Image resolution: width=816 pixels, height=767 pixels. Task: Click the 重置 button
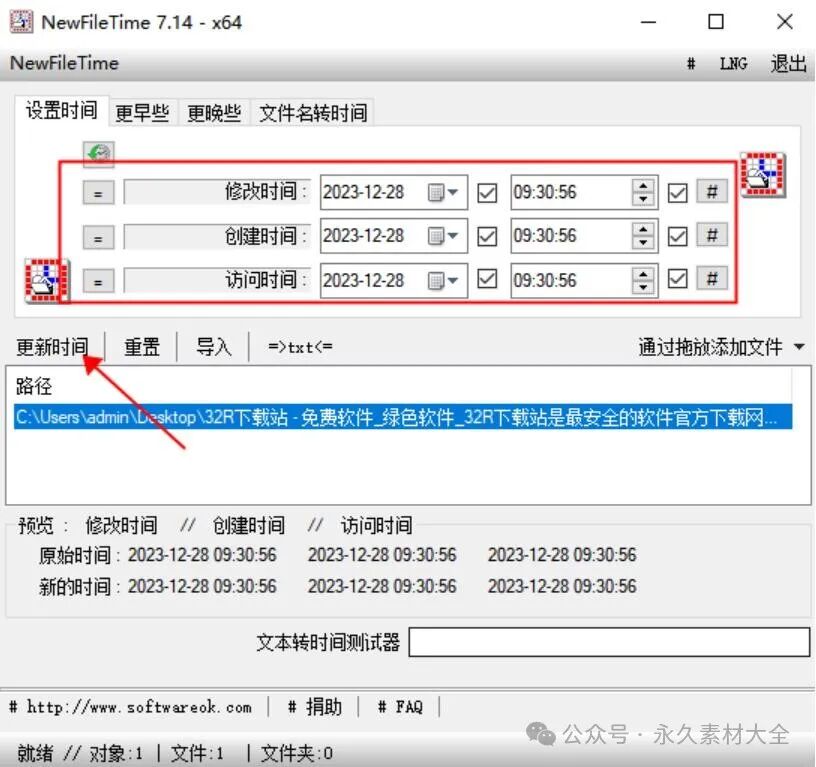(x=142, y=347)
